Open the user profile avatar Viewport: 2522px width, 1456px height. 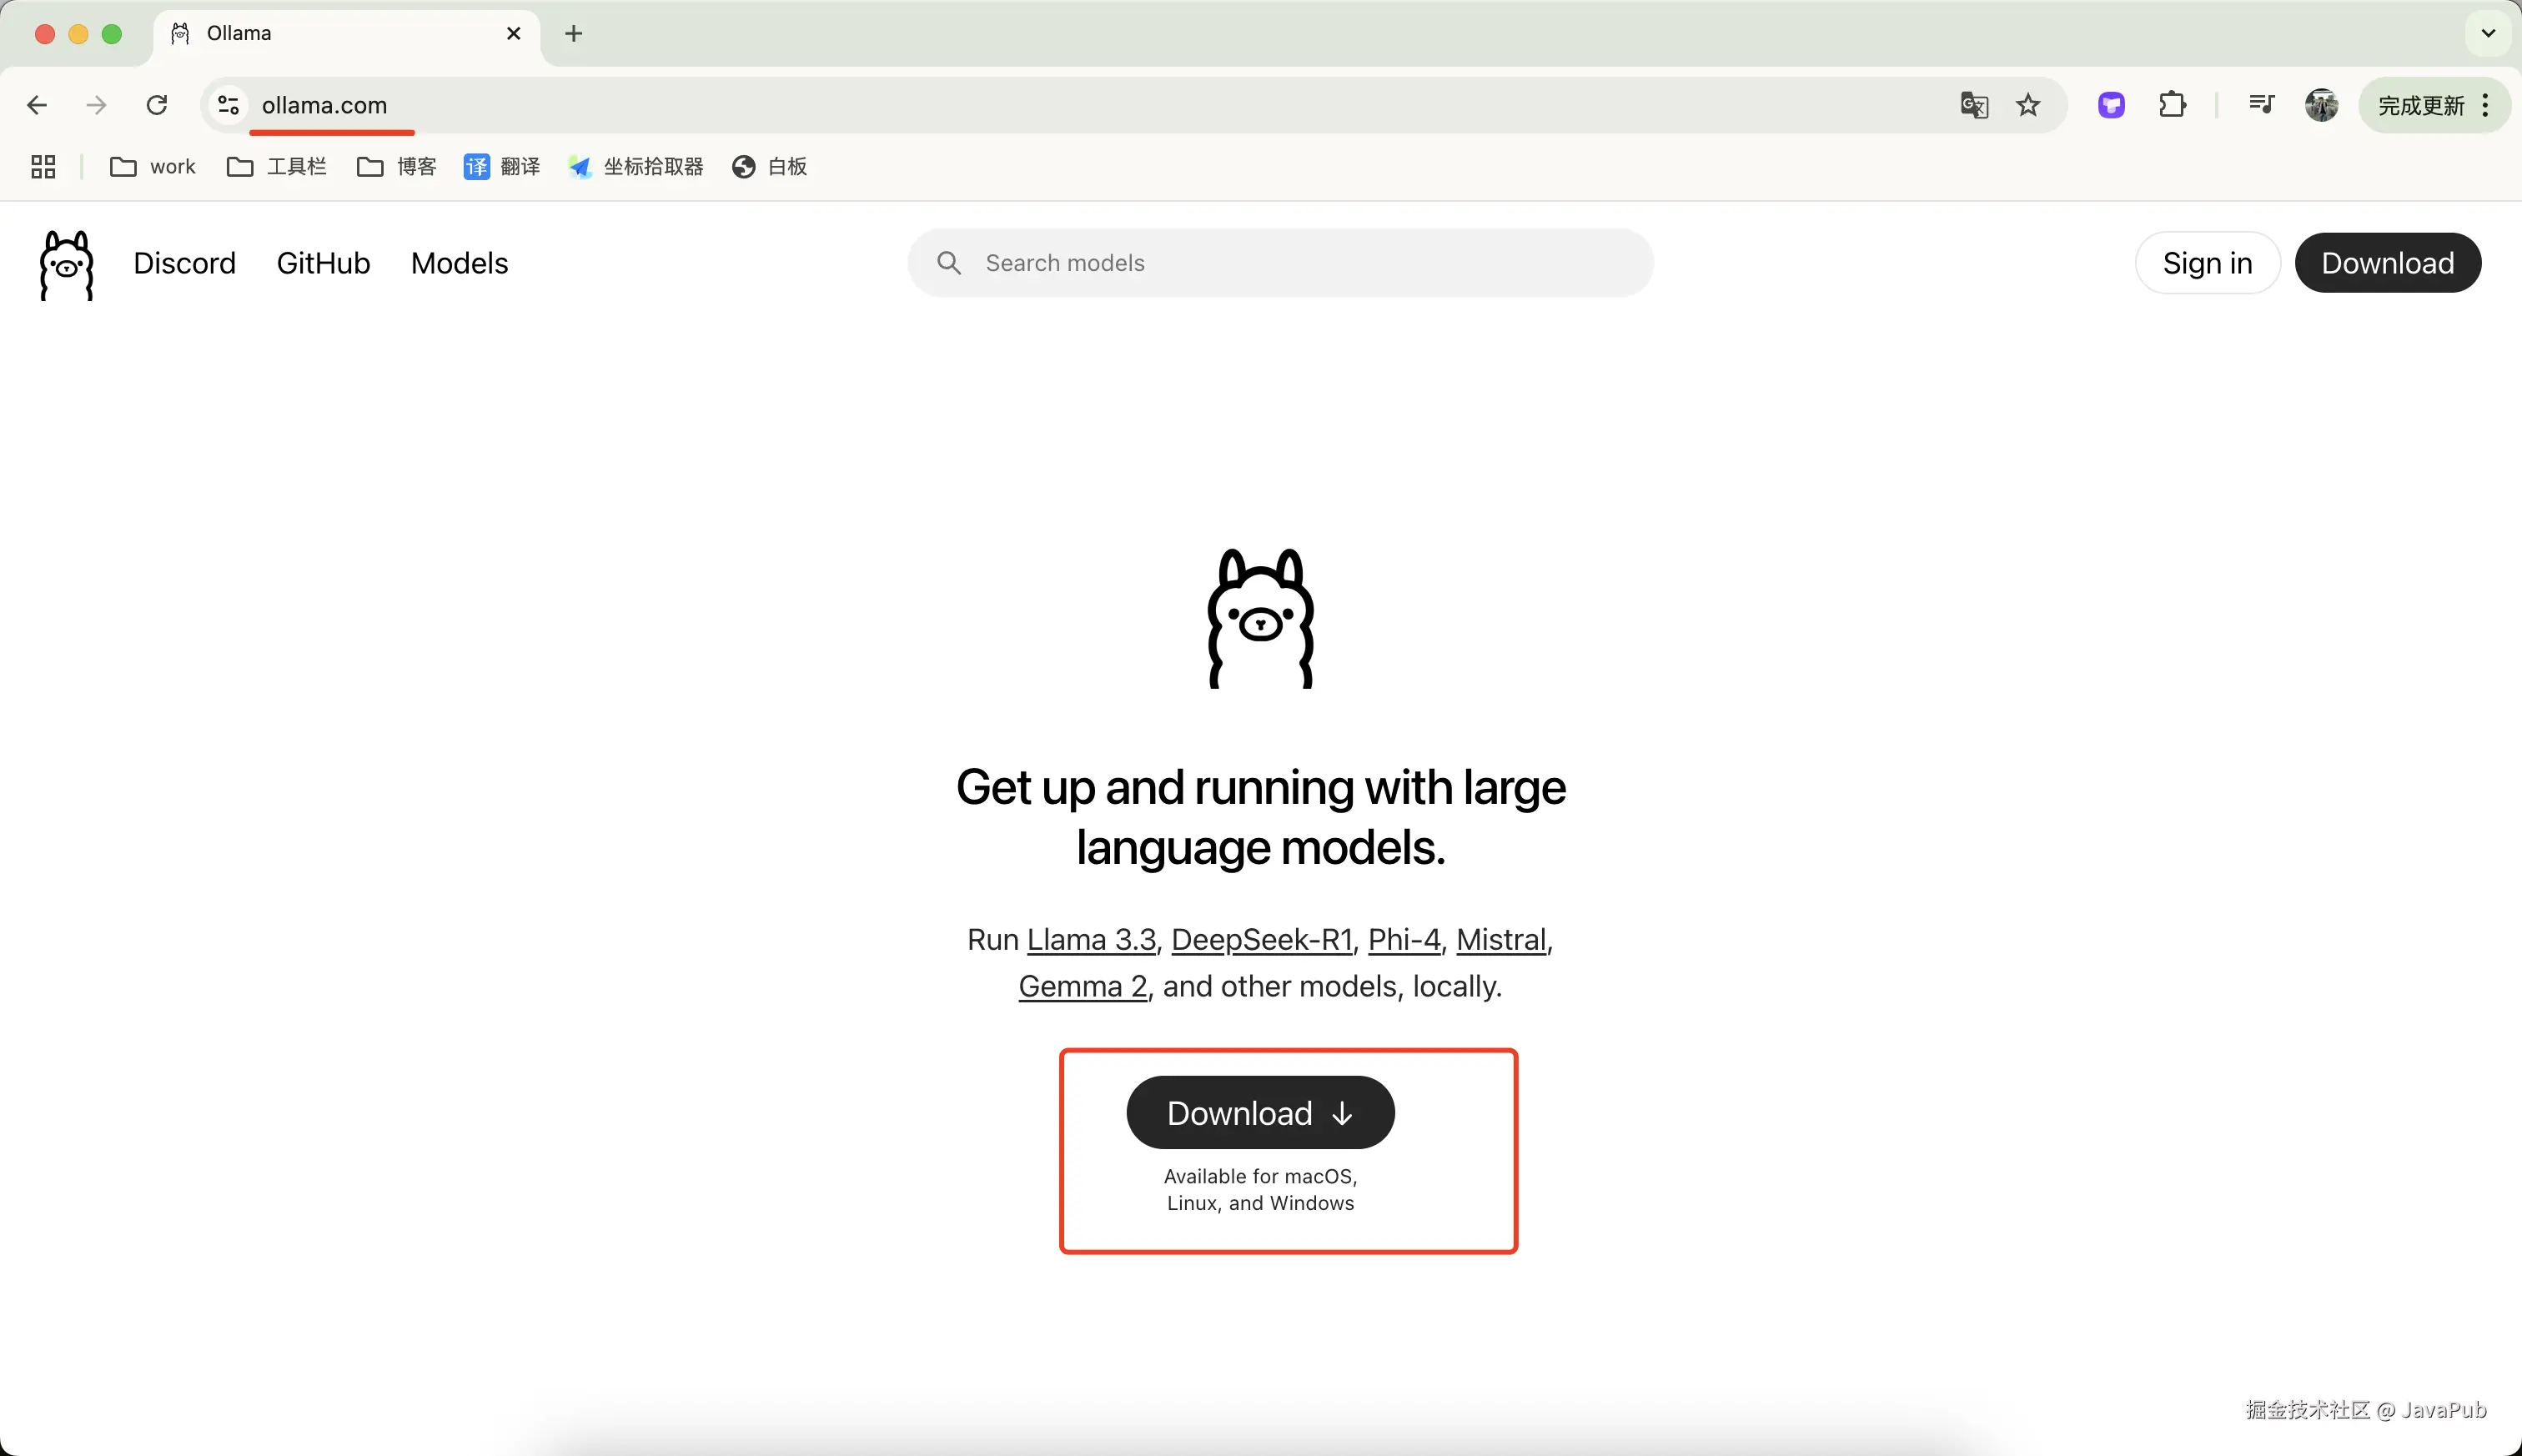tap(2321, 105)
